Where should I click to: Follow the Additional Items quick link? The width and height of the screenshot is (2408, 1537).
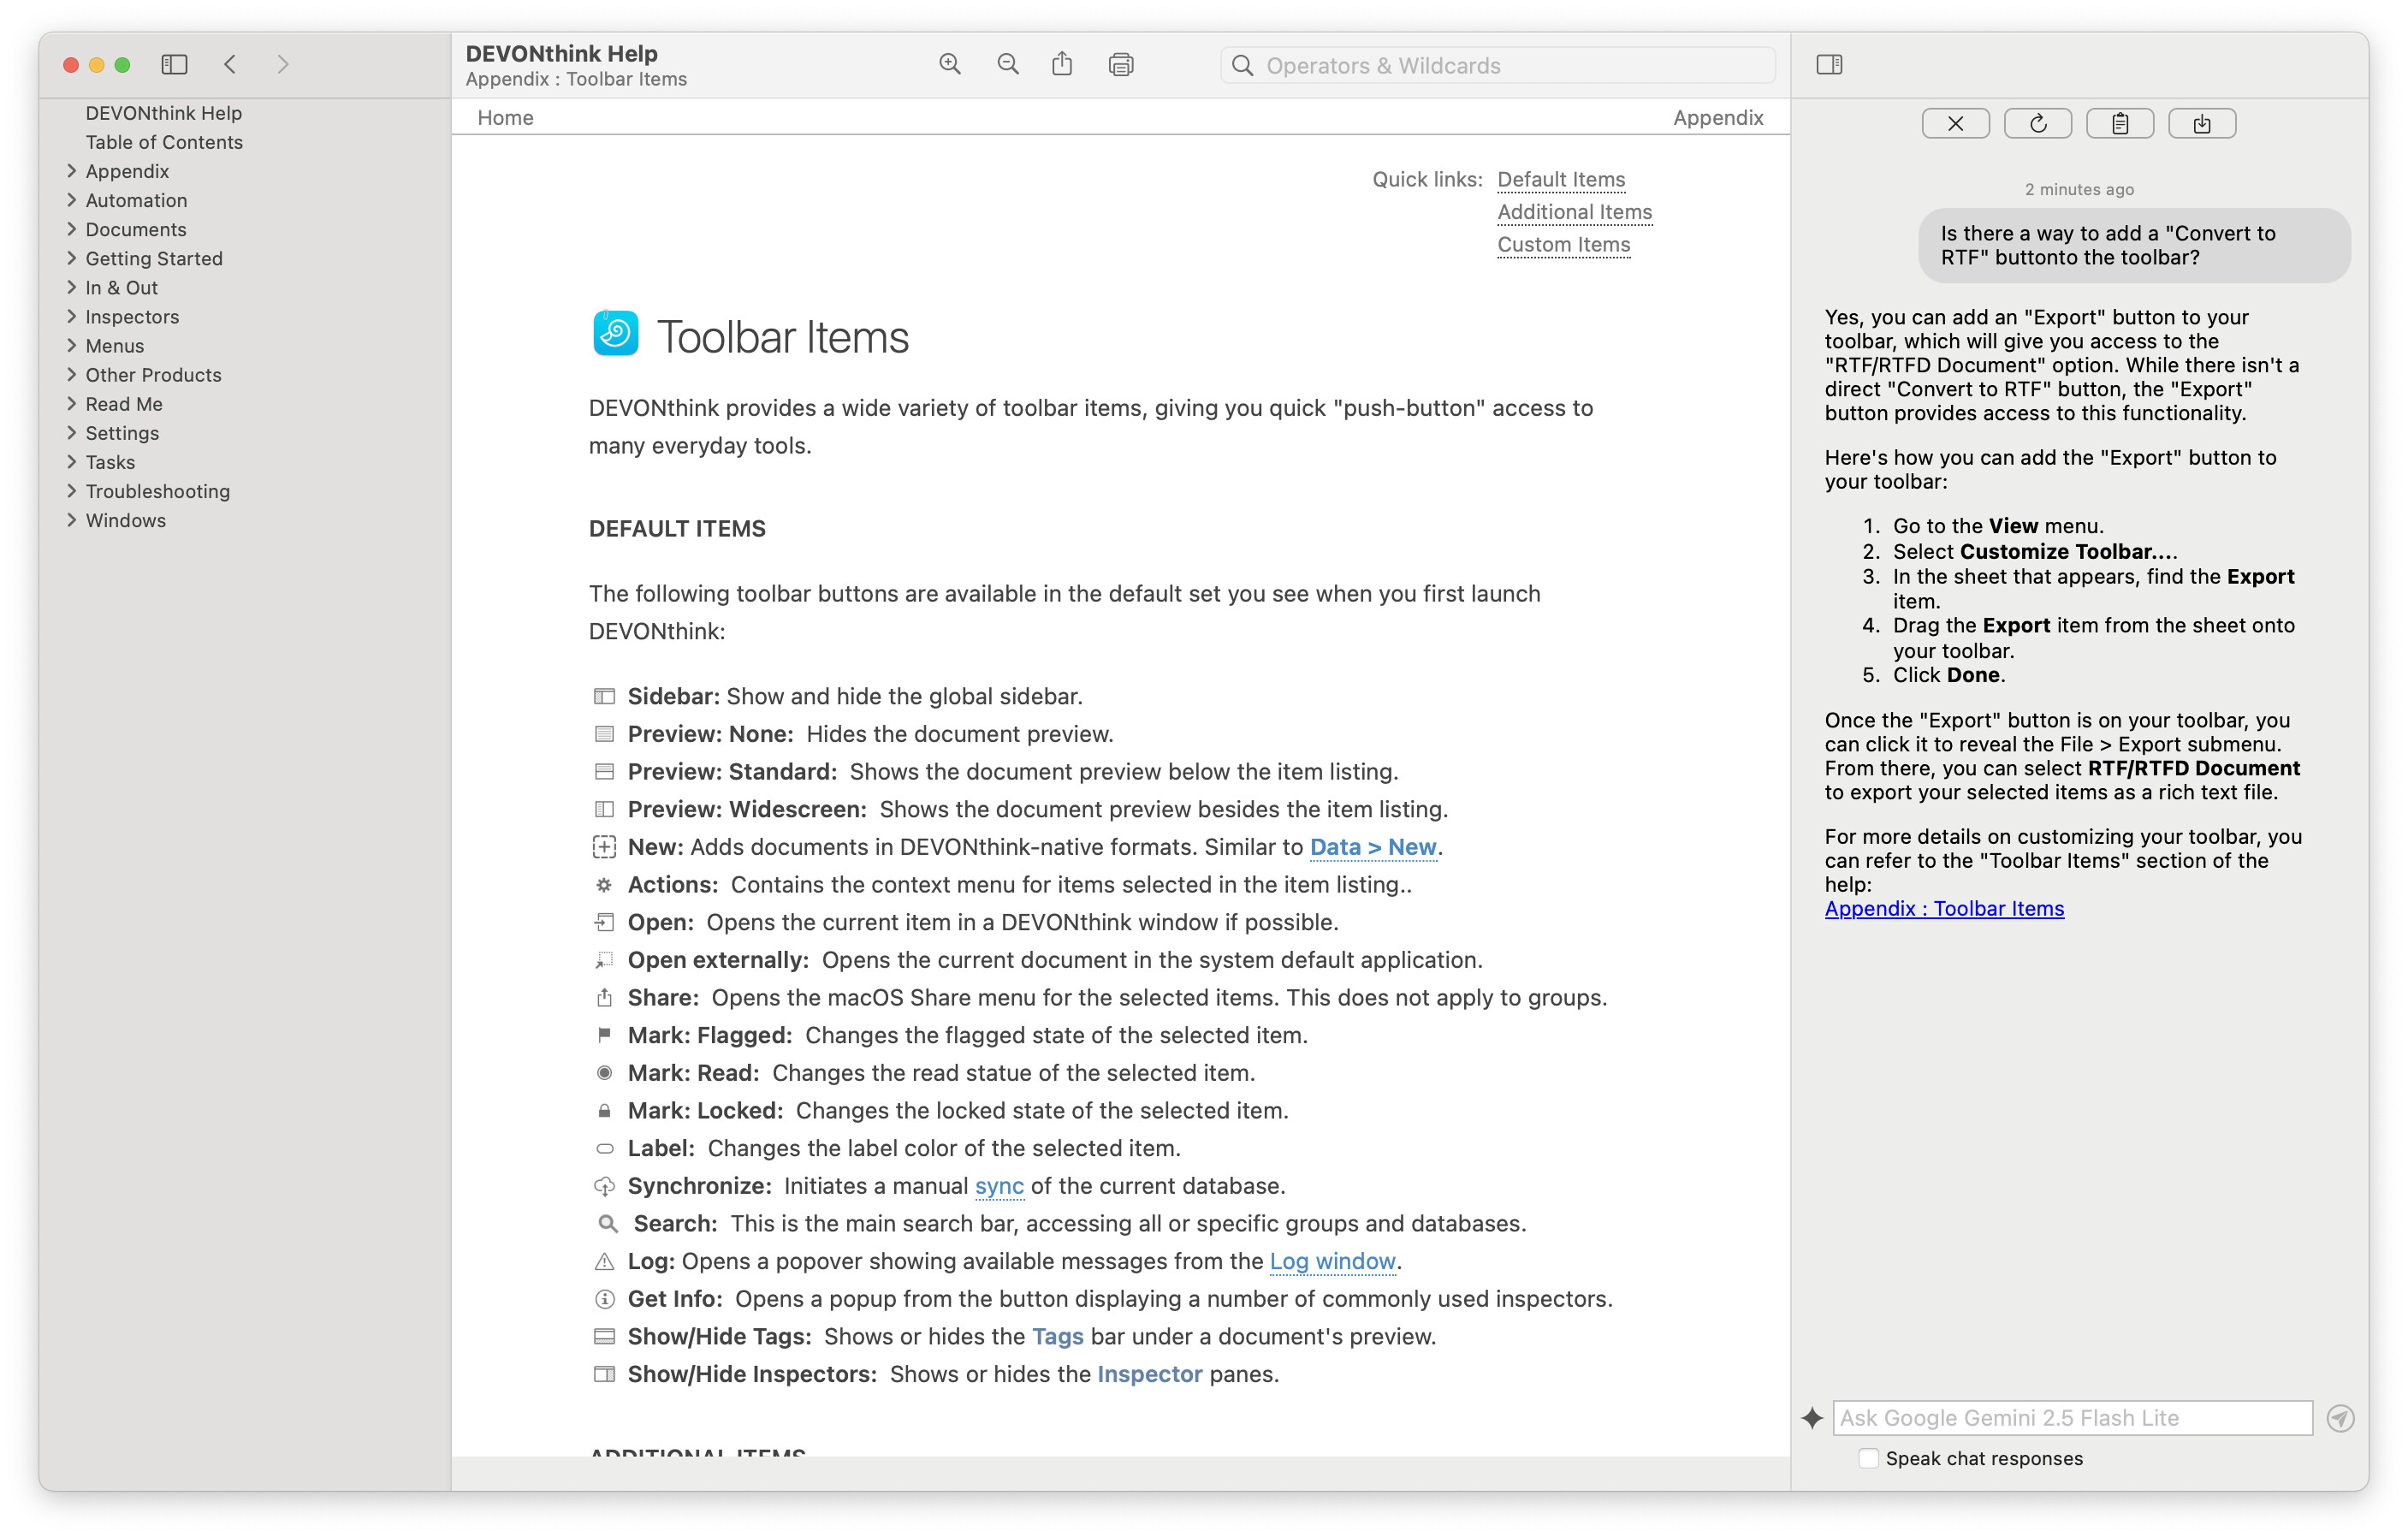(1574, 212)
